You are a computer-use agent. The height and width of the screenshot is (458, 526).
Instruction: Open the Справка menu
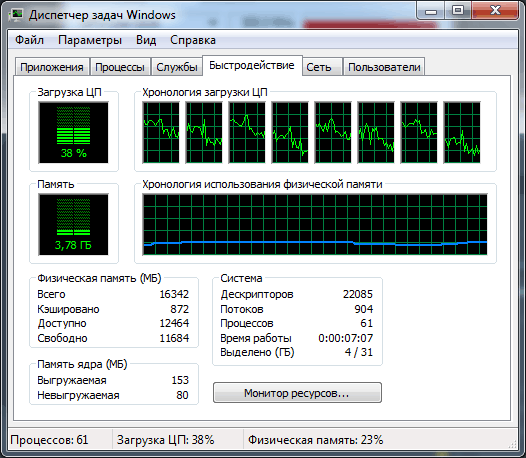193,40
